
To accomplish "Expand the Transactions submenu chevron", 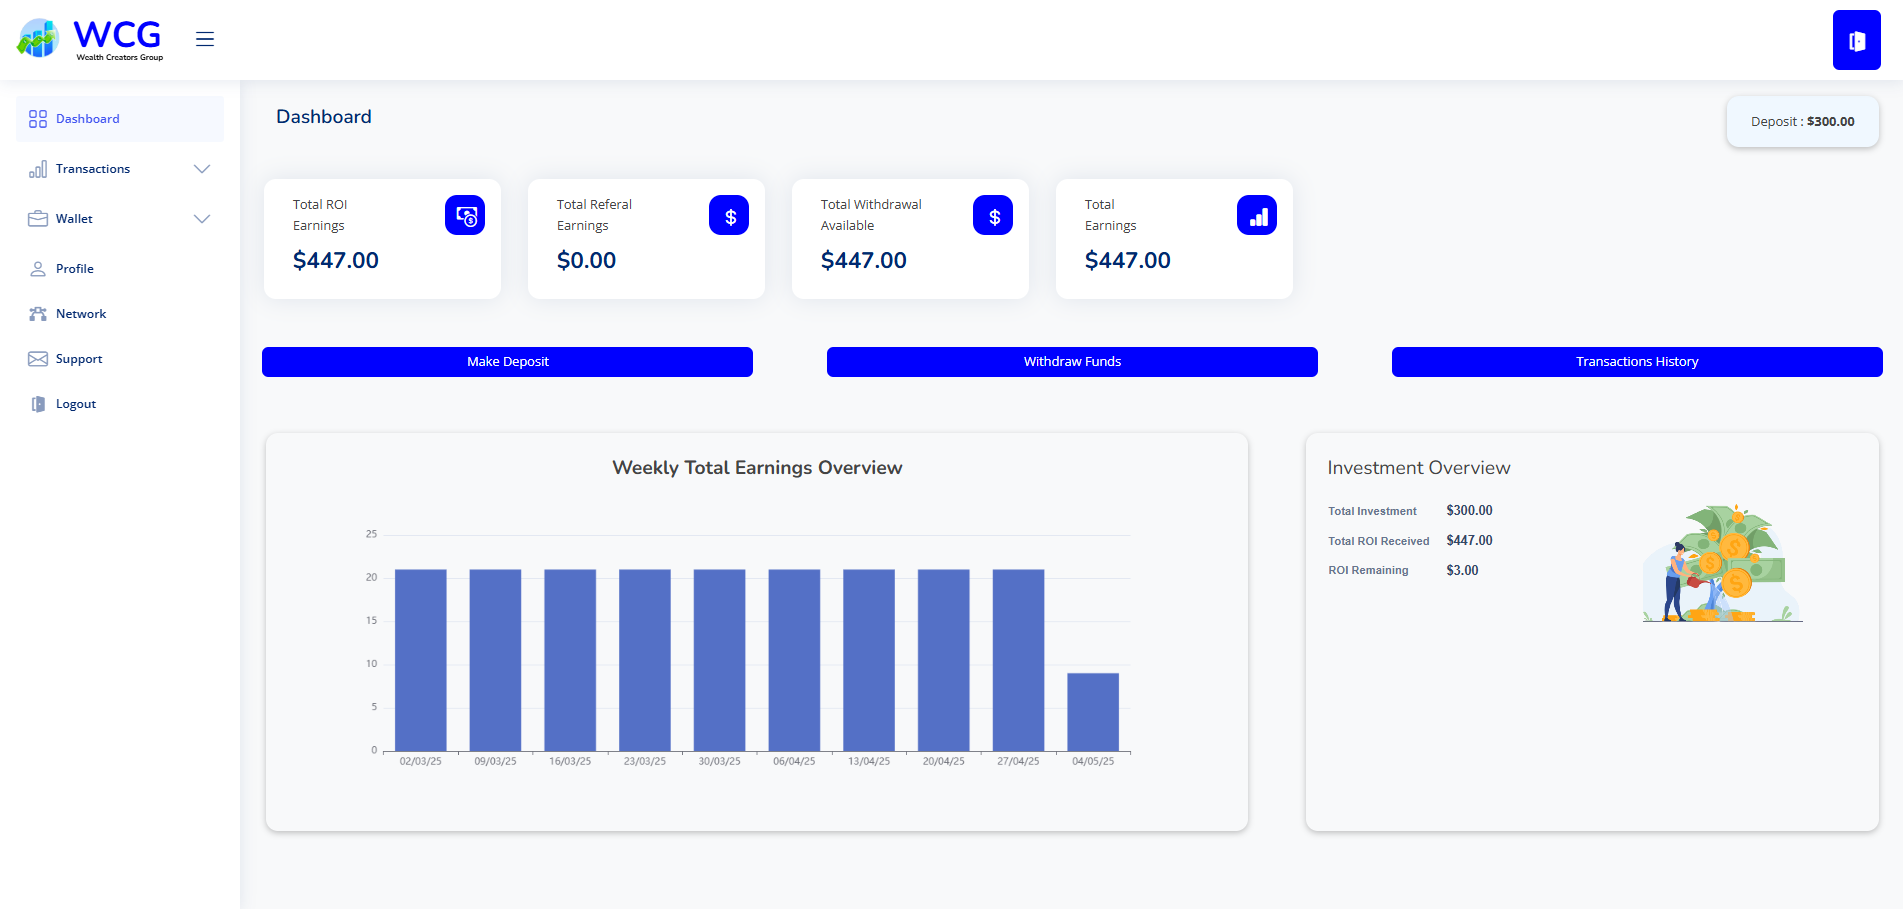I will coord(202,169).
